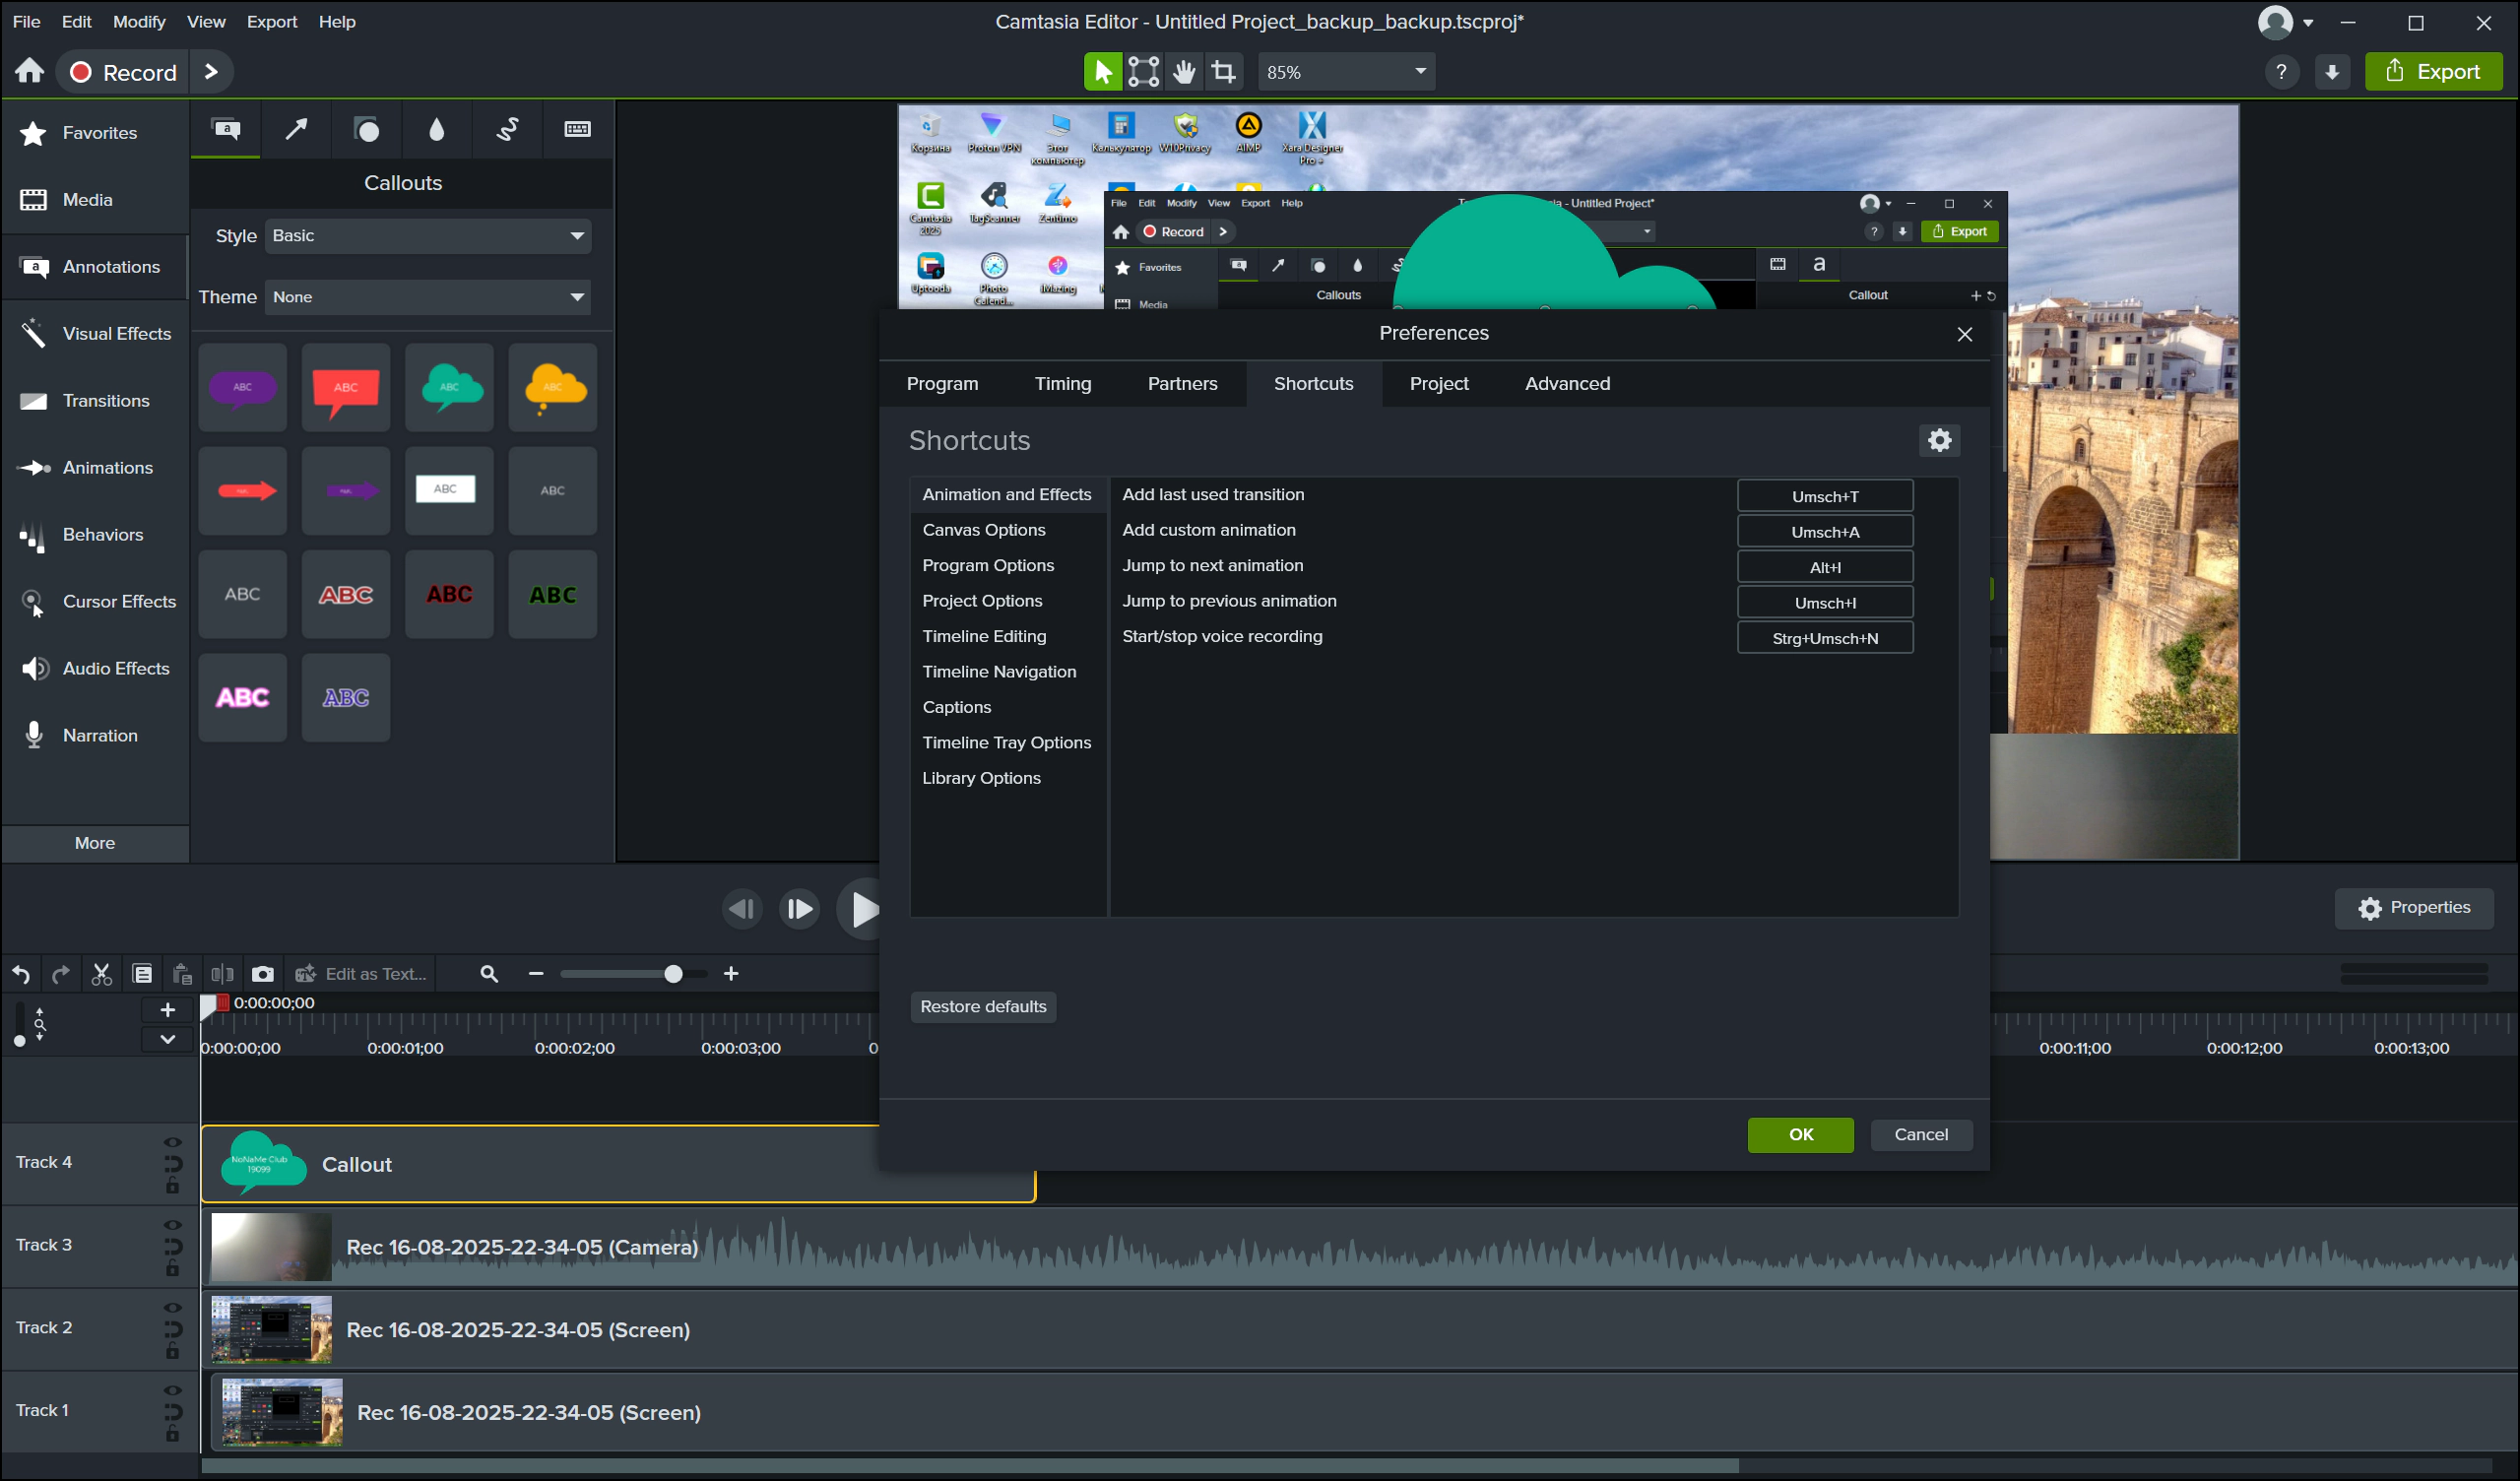Activate the Pan hand tool
The width and height of the screenshot is (2520, 1481).
1184,72
